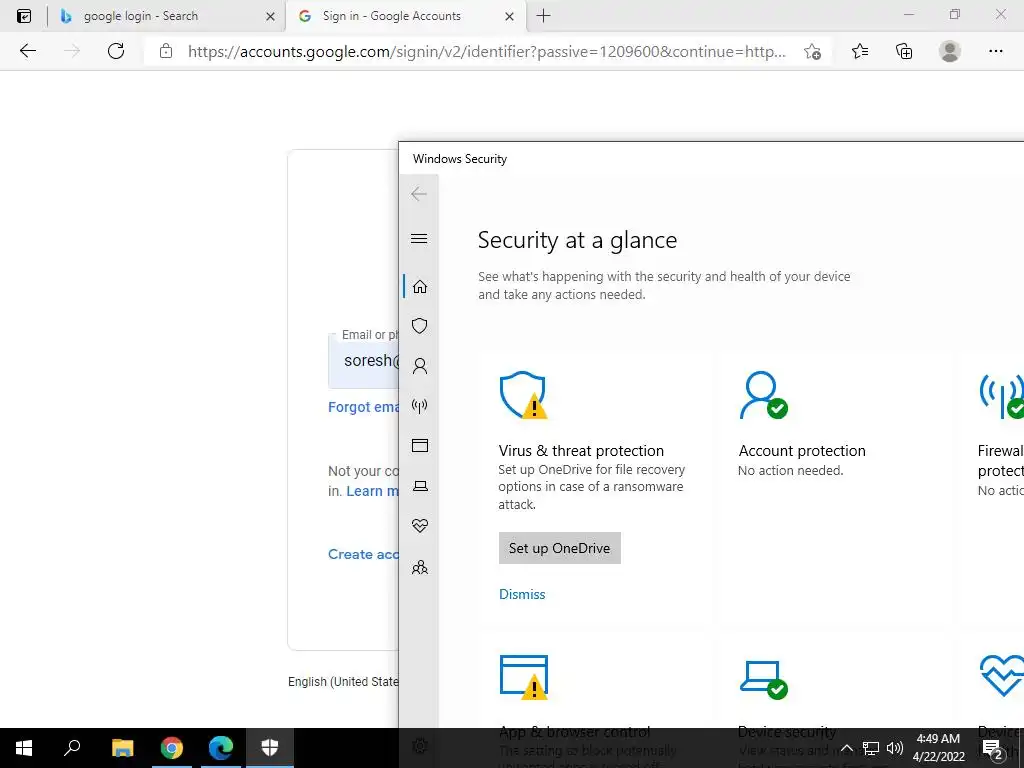Click Set up OneDrive button
This screenshot has height=768, width=1024.
(x=560, y=548)
